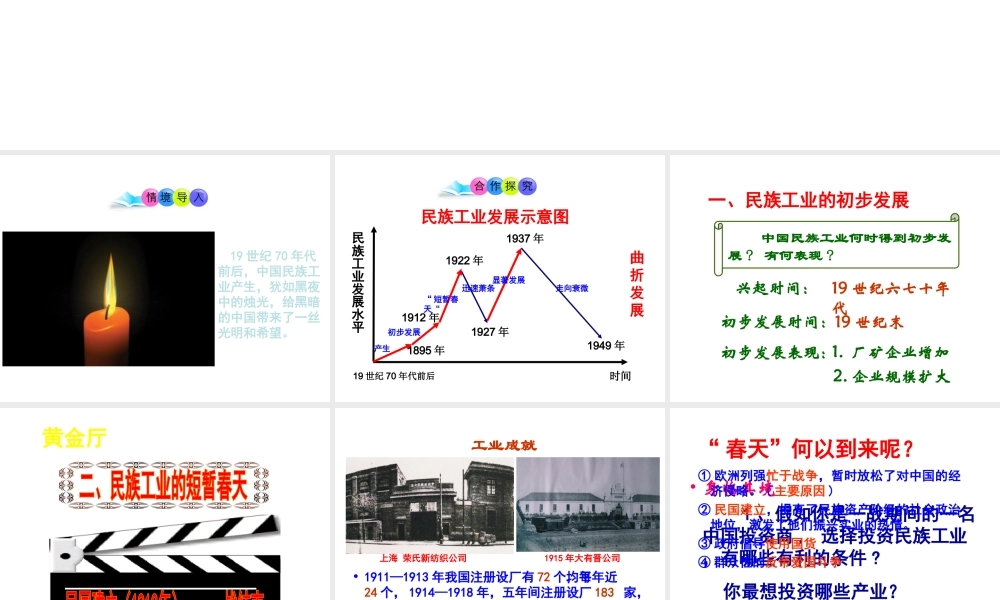Click the orange 19 世纪六七十年代 answer
The image size is (1000, 600).
(x=890, y=296)
